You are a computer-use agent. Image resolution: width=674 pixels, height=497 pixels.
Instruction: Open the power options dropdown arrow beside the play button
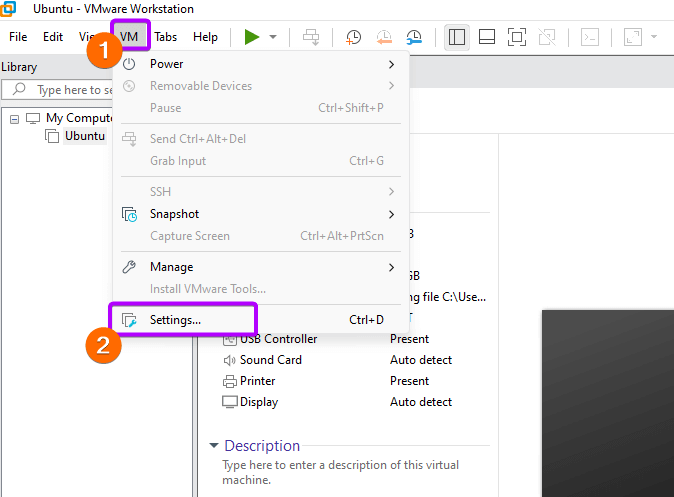273,37
